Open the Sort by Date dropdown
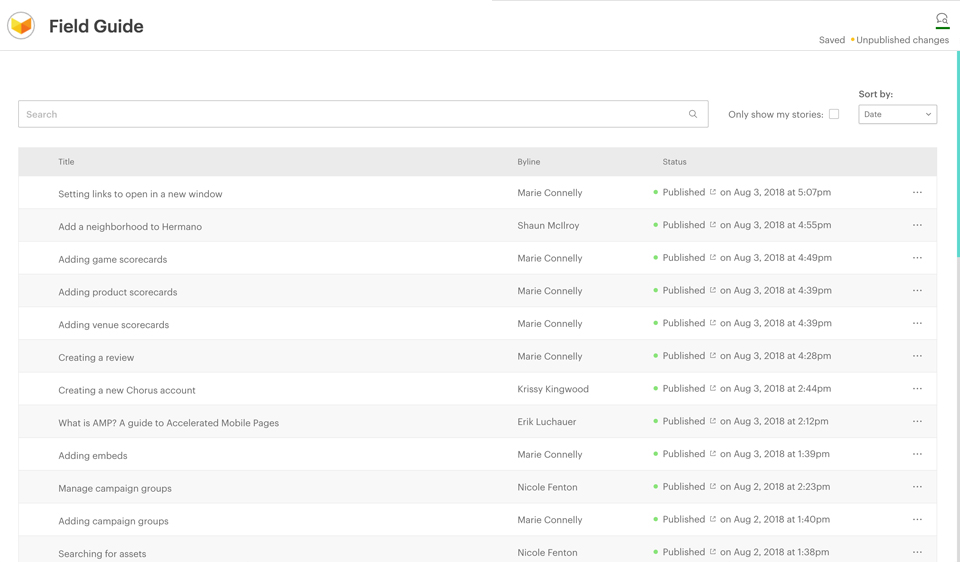 897,114
